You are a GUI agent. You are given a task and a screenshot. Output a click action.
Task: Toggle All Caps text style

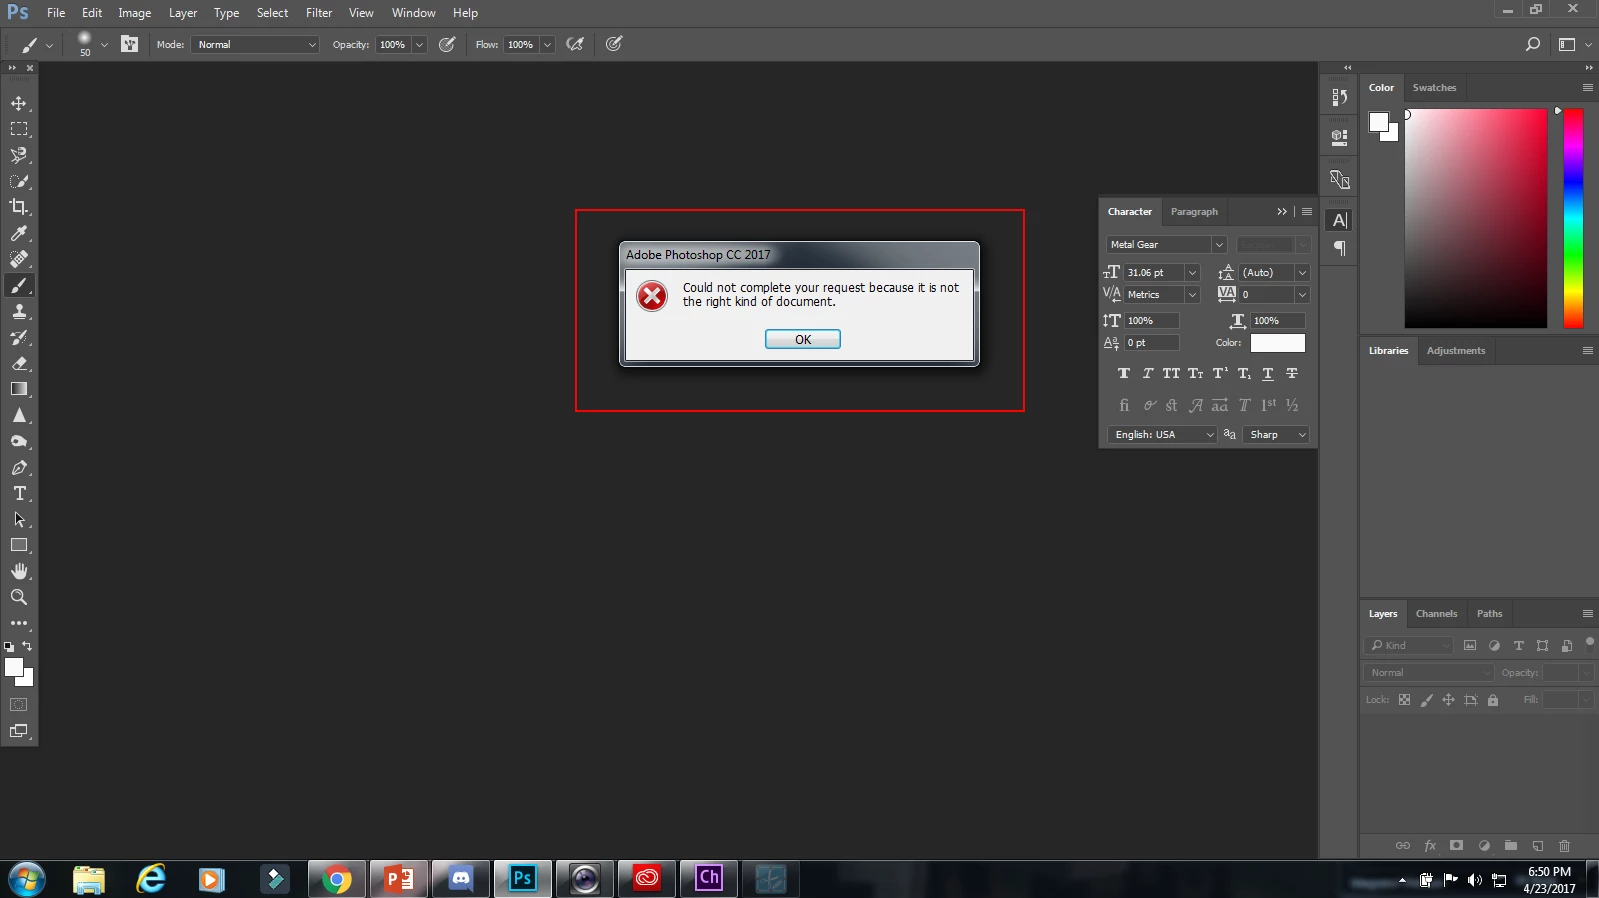pos(1171,373)
